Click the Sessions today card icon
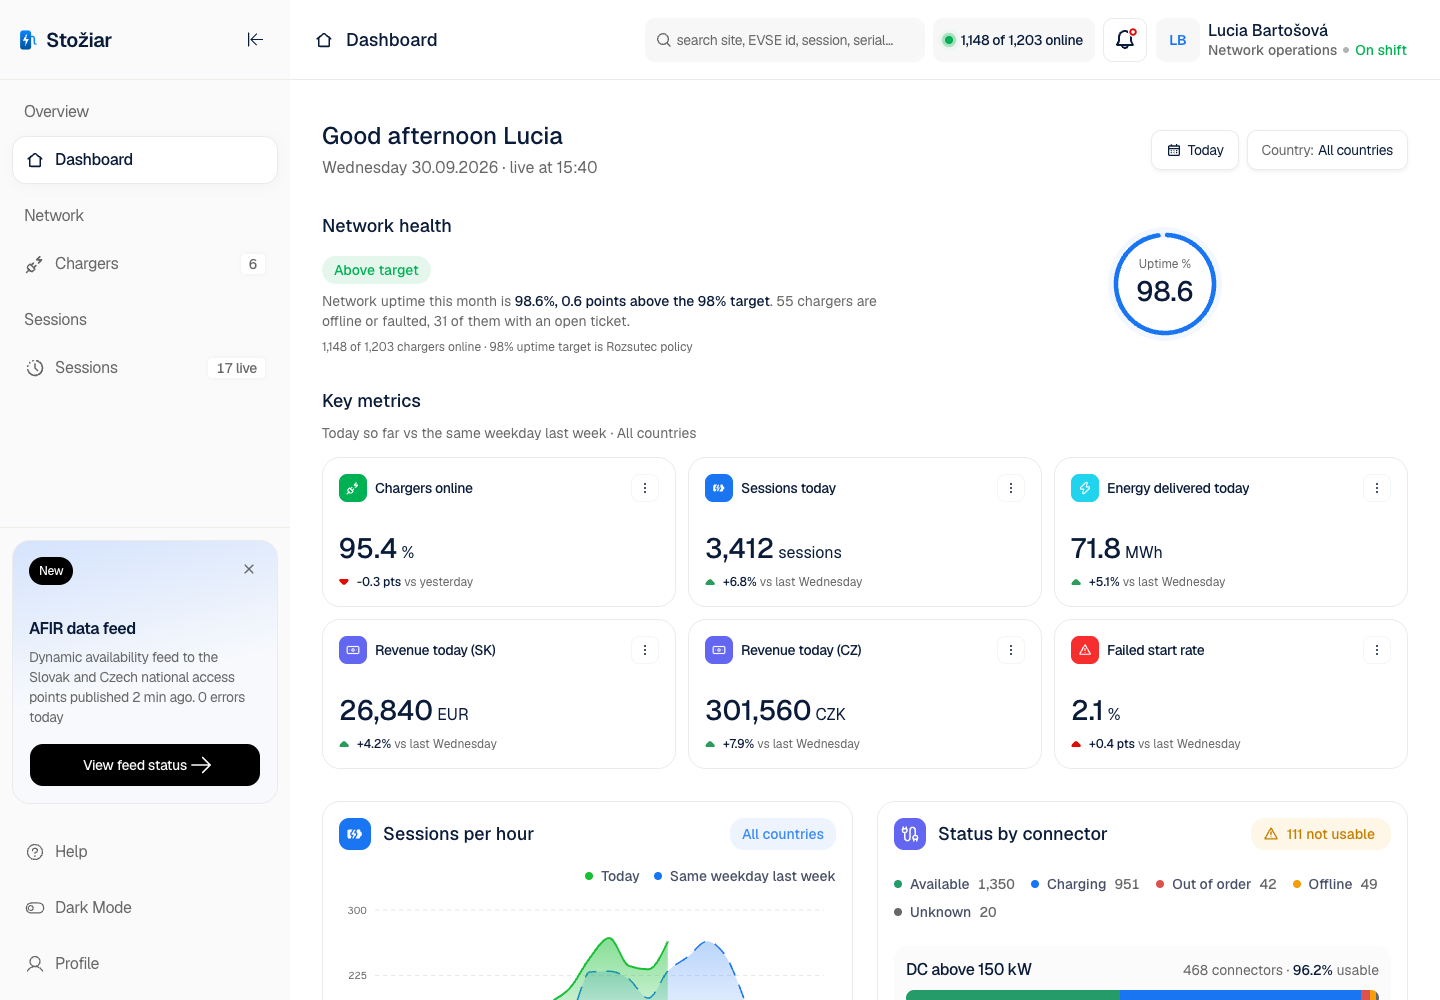 pyautogui.click(x=719, y=488)
